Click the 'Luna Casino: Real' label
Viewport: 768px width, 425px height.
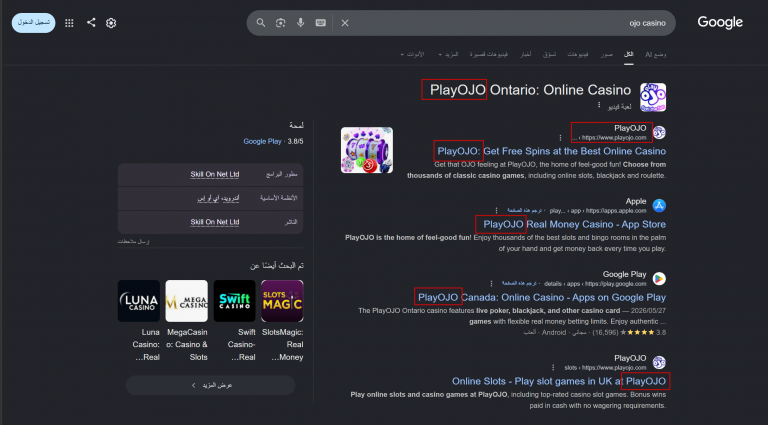point(146,345)
